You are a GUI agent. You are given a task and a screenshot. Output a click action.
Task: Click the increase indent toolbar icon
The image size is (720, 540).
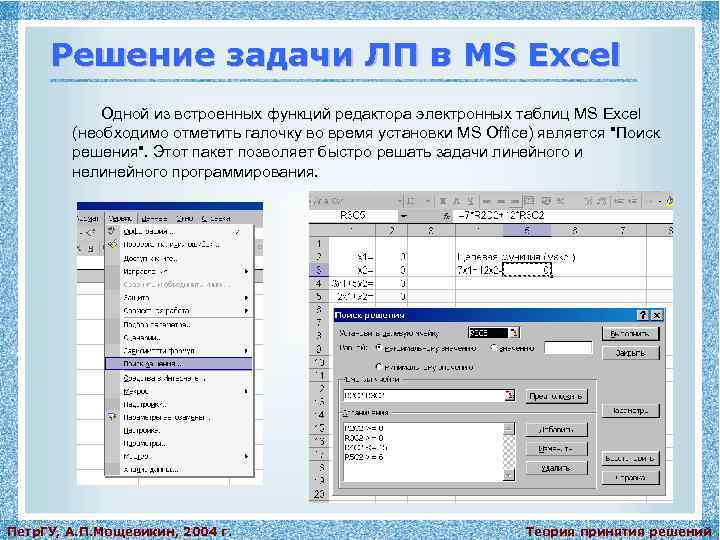pos(633,201)
